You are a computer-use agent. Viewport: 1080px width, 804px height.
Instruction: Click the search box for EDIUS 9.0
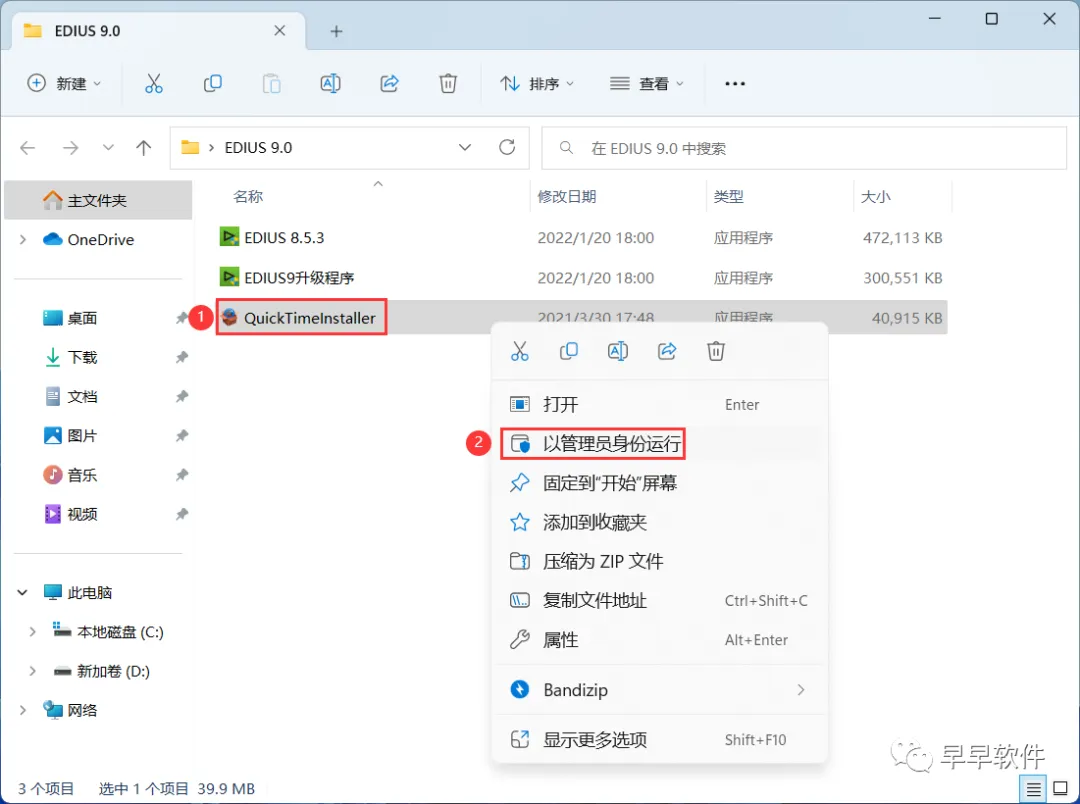pyautogui.click(x=804, y=148)
